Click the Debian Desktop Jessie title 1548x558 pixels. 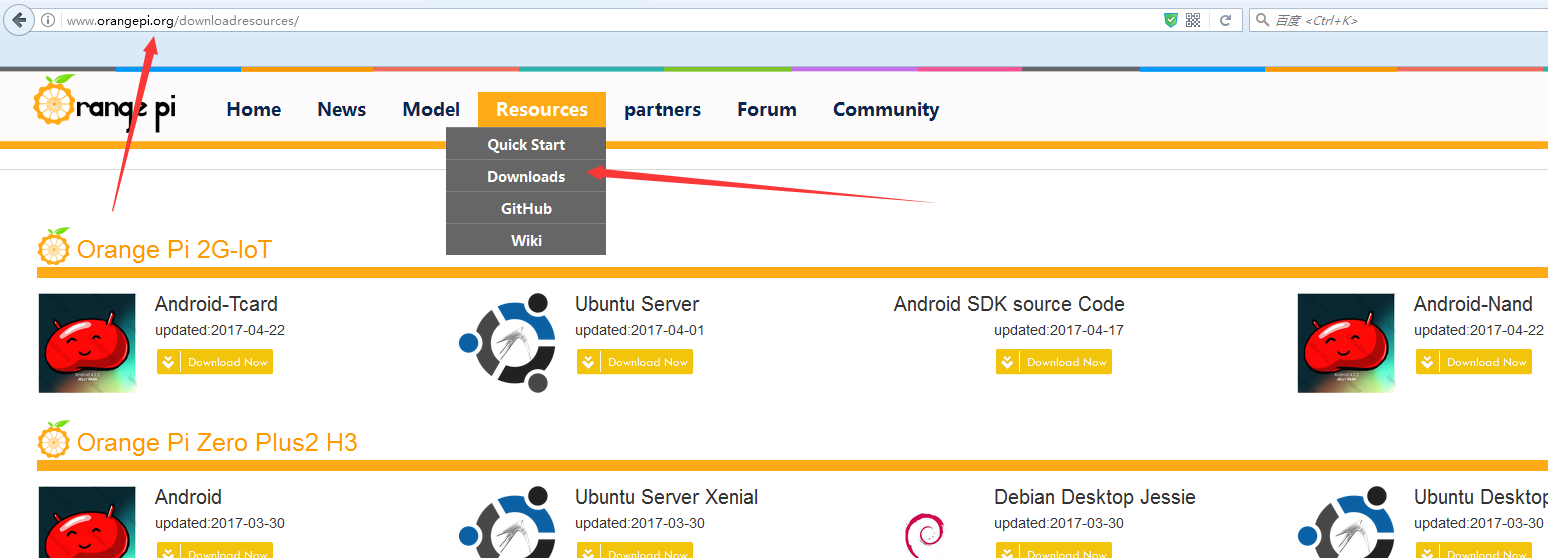tap(1095, 497)
